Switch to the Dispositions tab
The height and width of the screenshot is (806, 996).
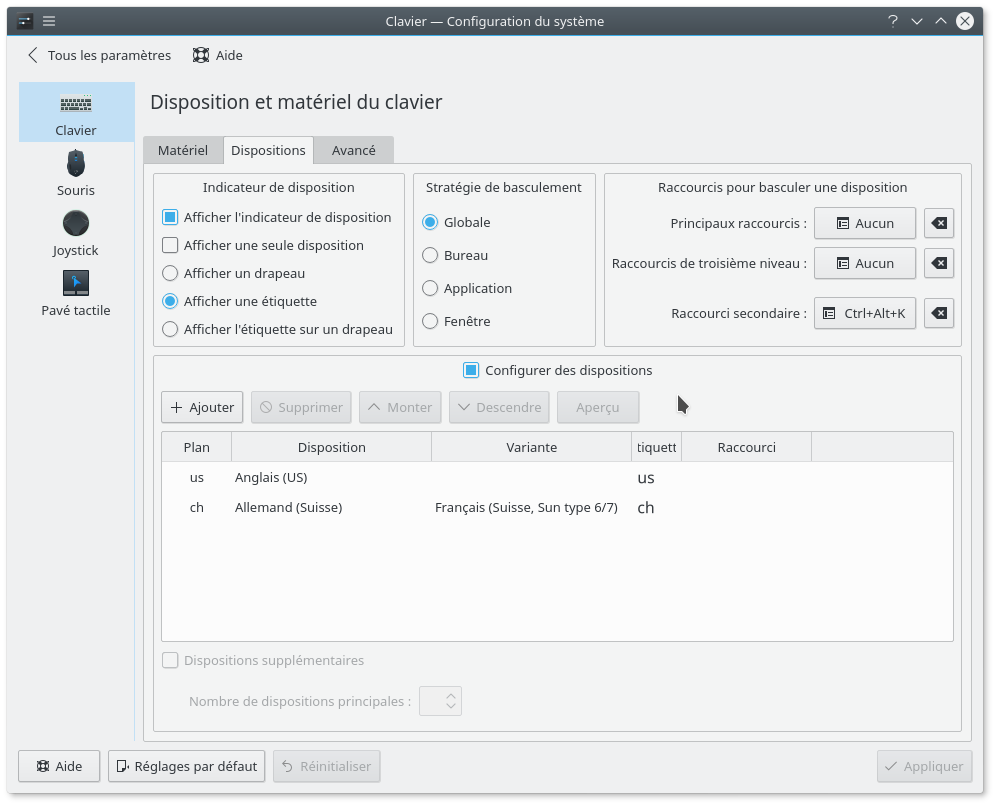click(268, 151)
